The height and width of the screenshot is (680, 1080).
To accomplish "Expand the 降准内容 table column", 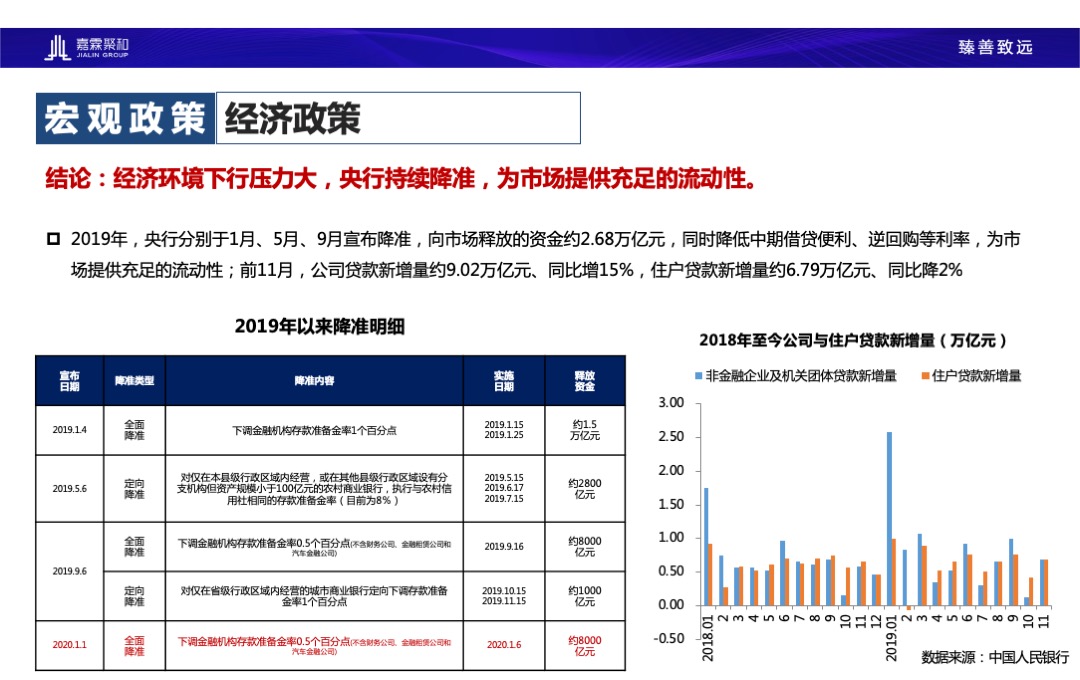I will 314,380.
